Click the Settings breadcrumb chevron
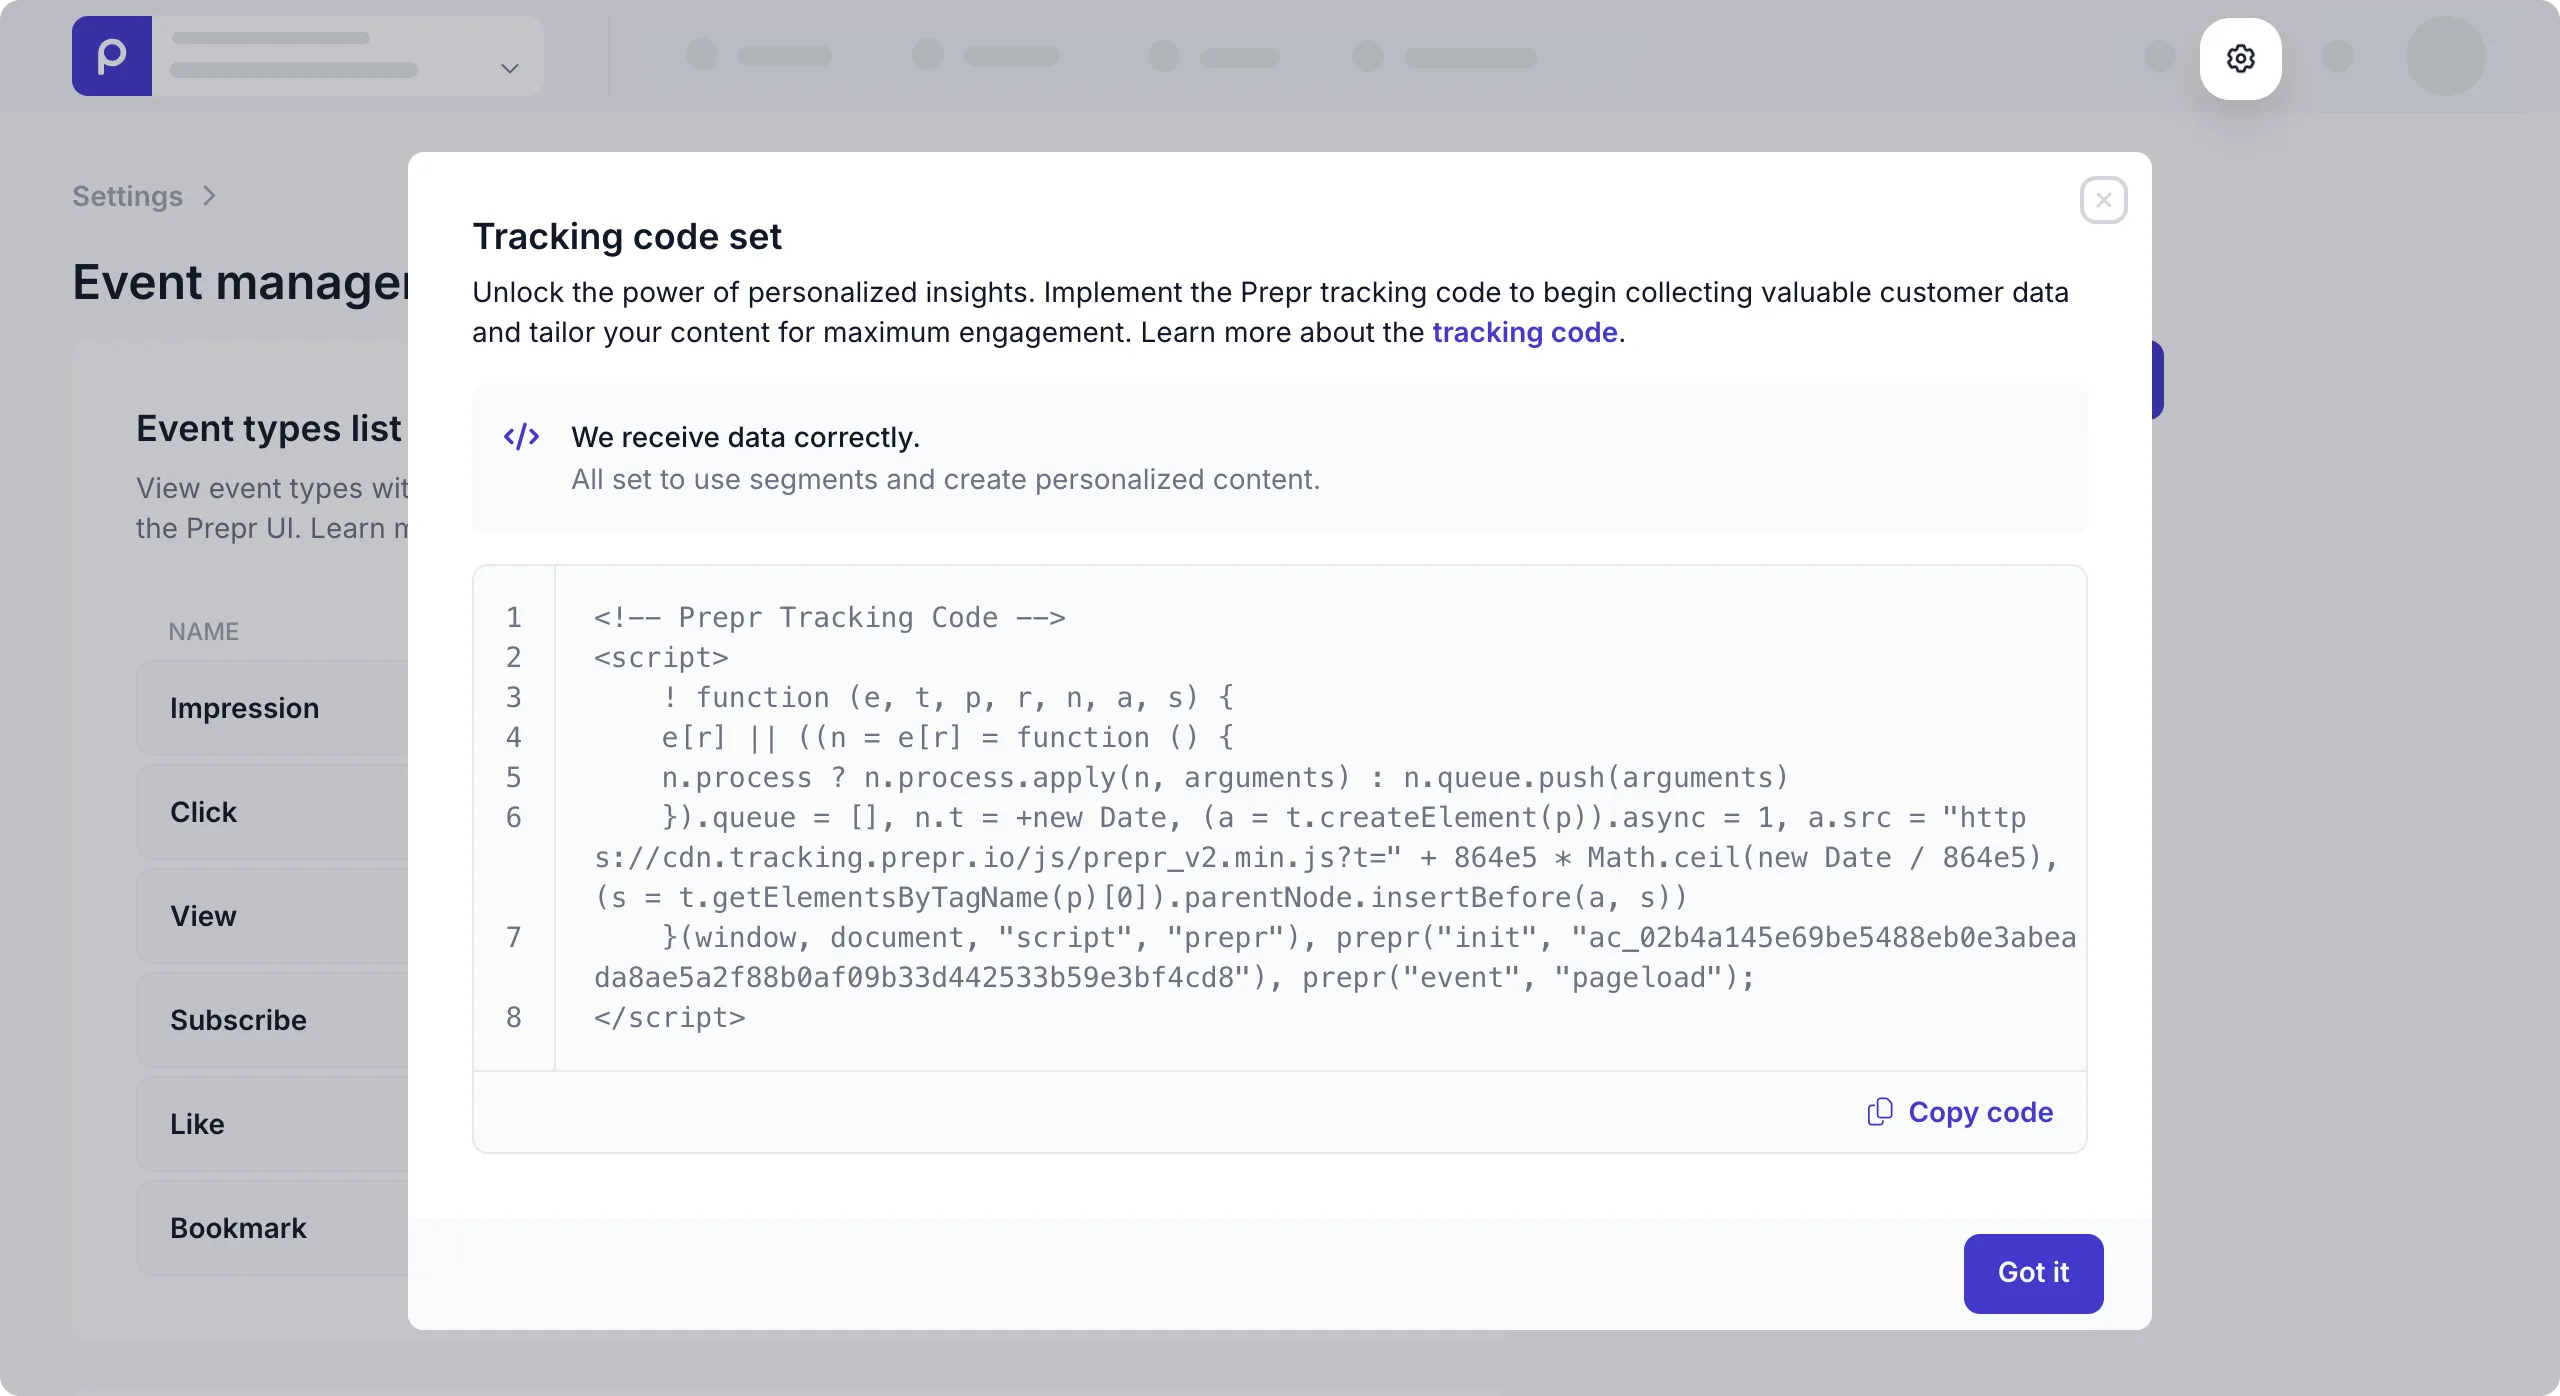 point(209,196)
